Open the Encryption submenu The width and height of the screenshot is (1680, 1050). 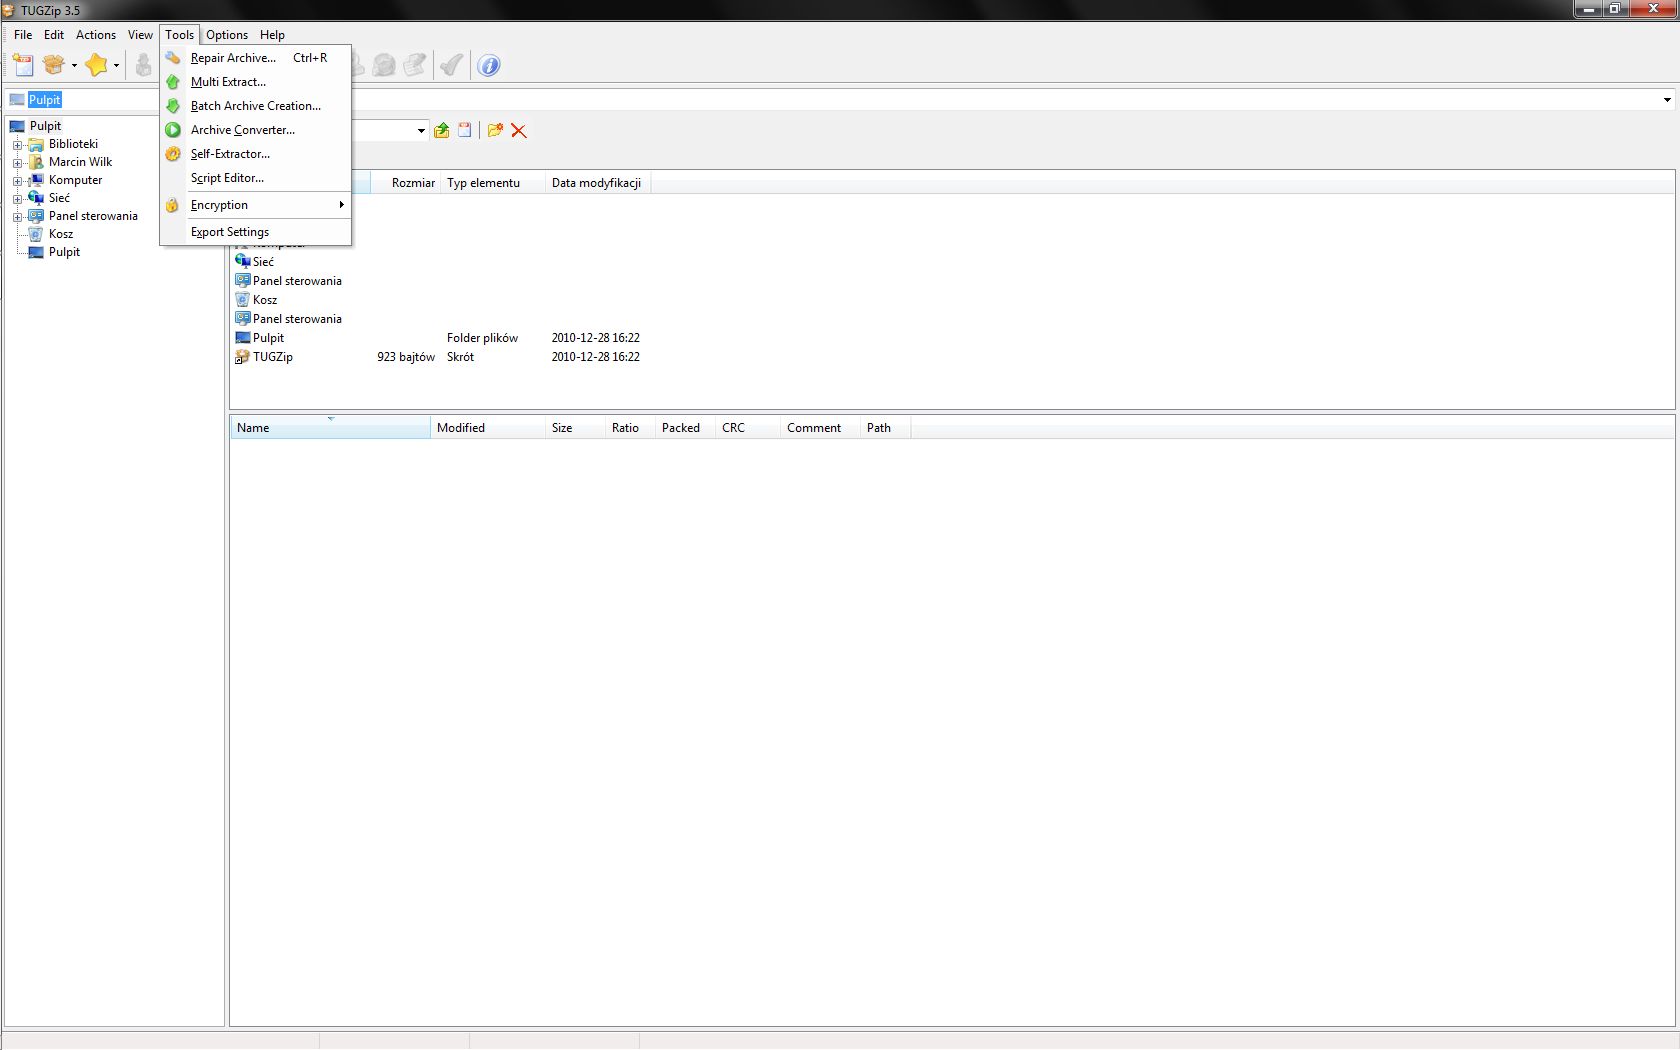coord(256,205)
